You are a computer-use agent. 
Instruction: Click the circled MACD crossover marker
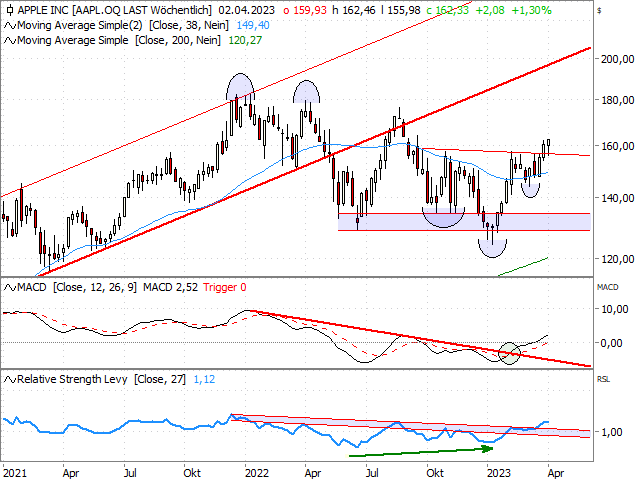[x=510, y=353]
